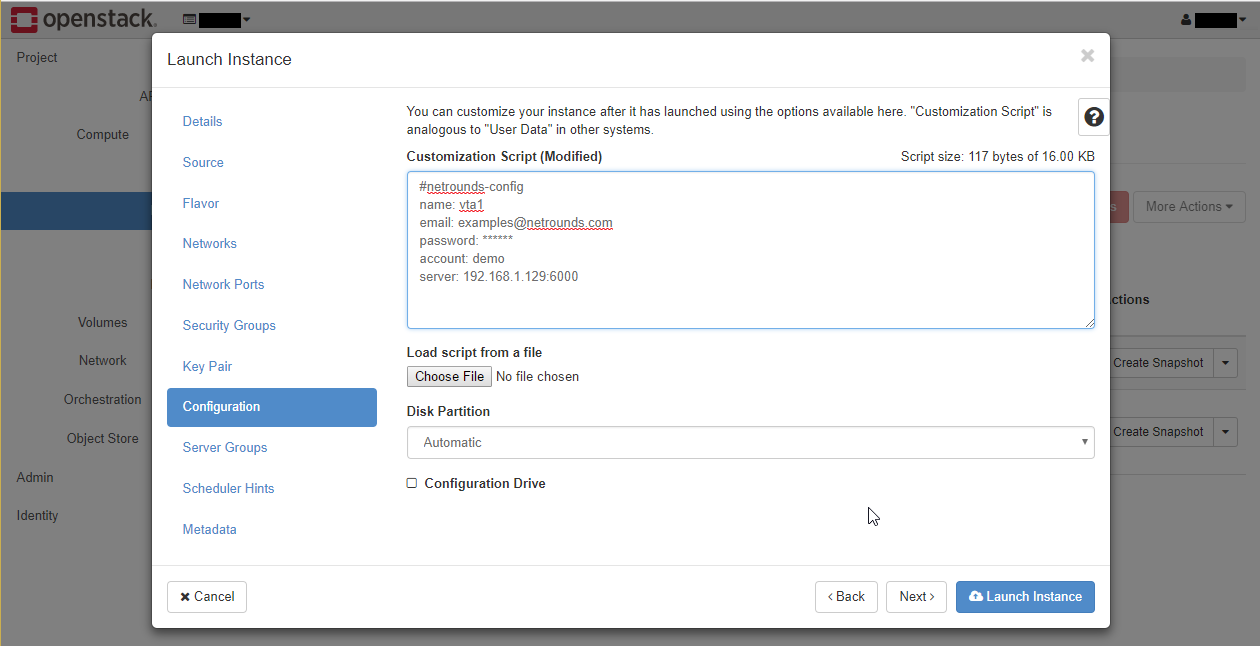The width and height of the screenshot is (1260, 646).
Task: Click the Next button
Action: (x=916, y=596)
